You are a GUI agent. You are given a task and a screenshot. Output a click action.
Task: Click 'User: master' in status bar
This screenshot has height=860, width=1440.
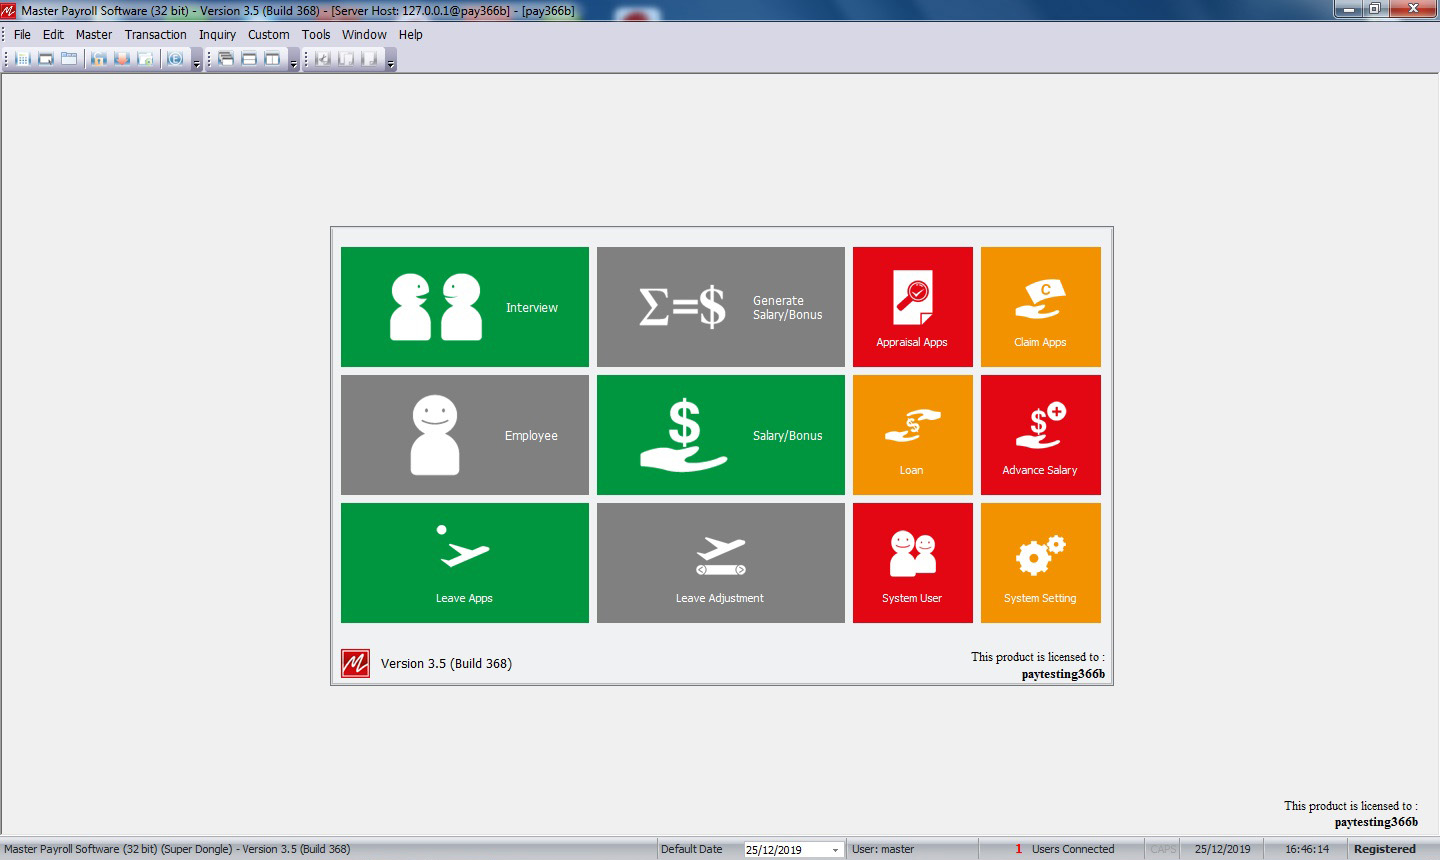coord(883,849)
